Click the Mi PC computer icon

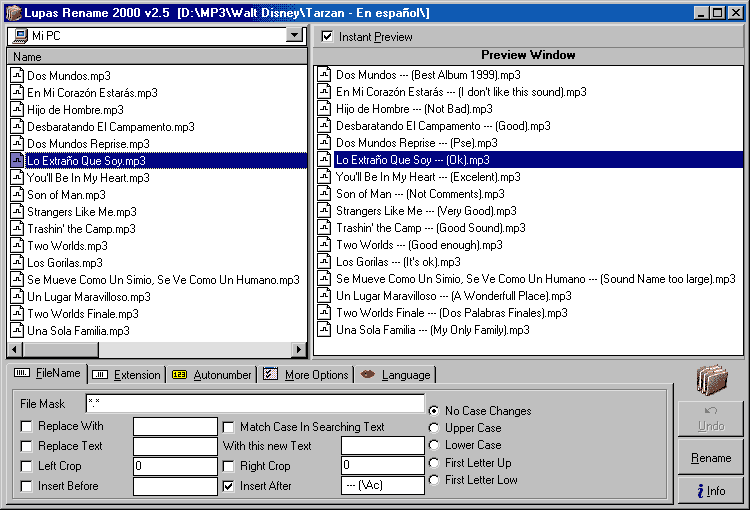18,36
